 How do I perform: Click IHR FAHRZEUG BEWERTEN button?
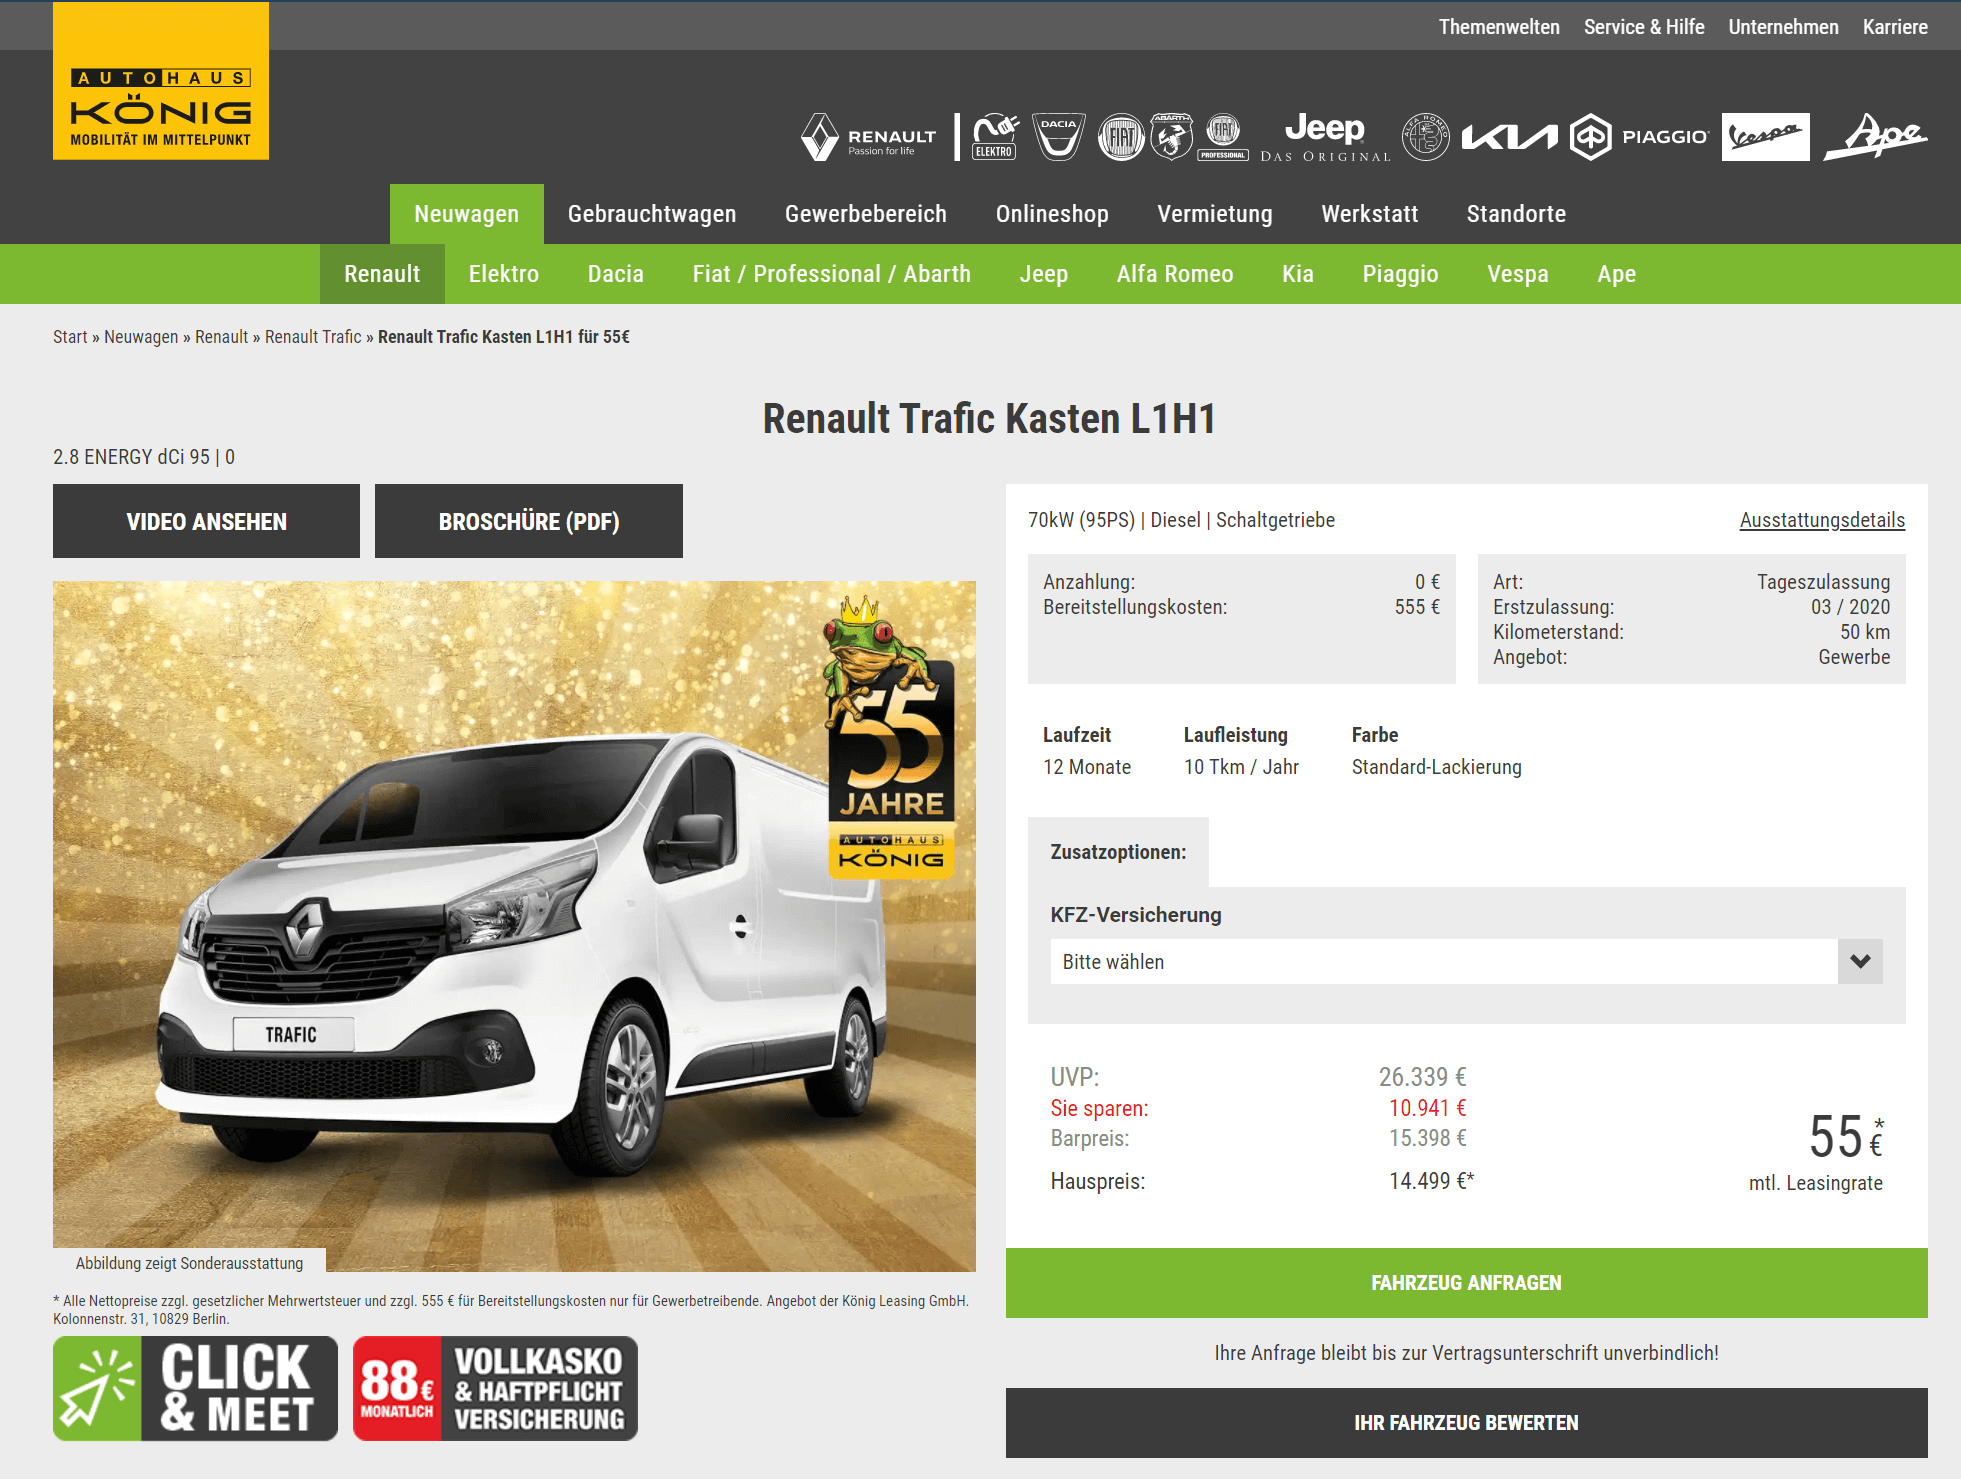point(1466,1423)
